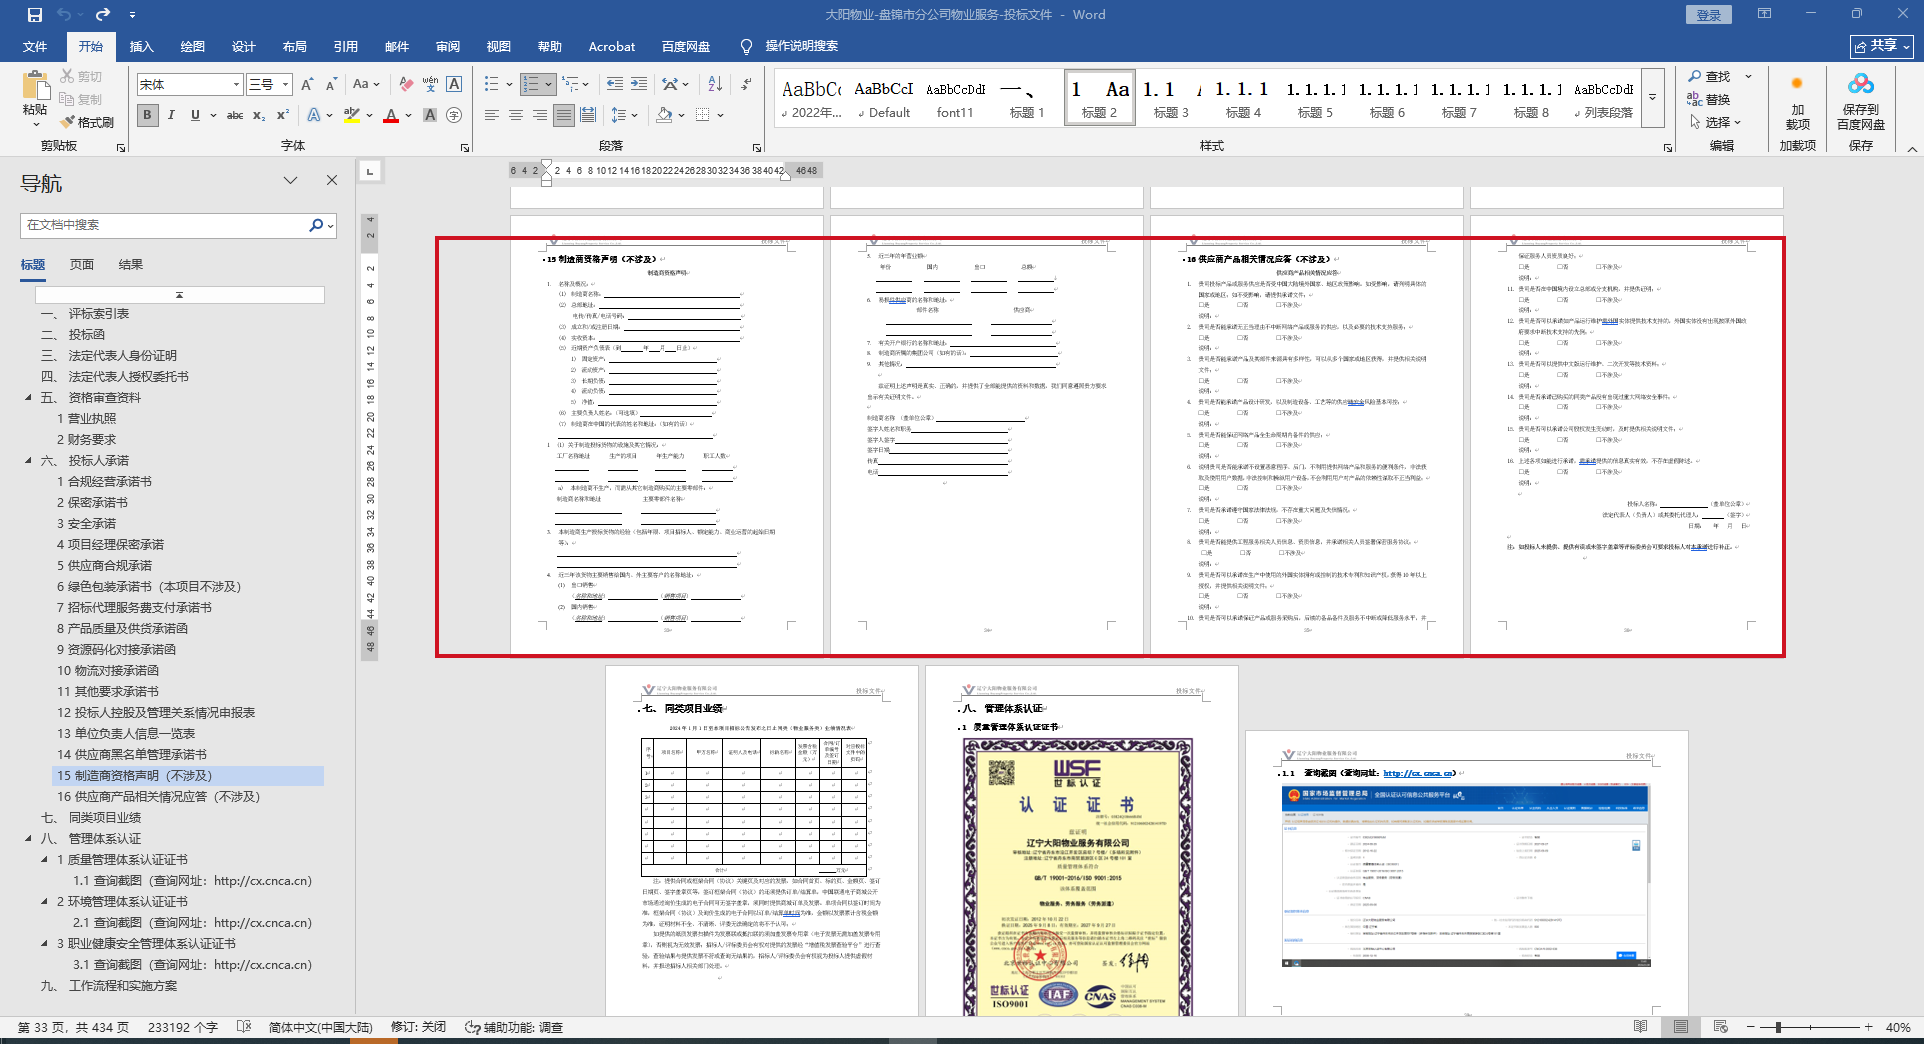This screenshot has height=1044, width=1924.
Task: Switch to the 插入 ribbon tab
Action: coord(142,46)
